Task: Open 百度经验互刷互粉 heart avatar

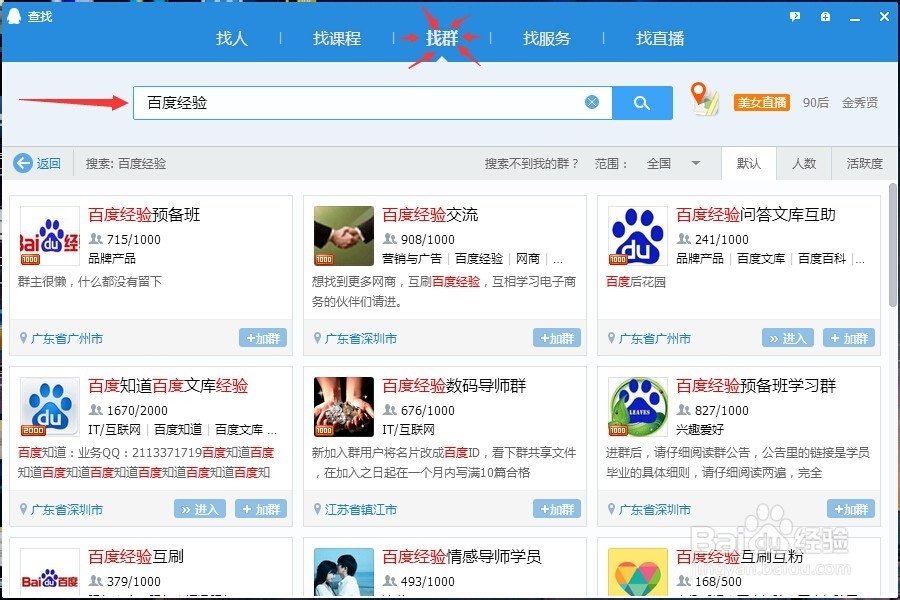Action: 638,571
